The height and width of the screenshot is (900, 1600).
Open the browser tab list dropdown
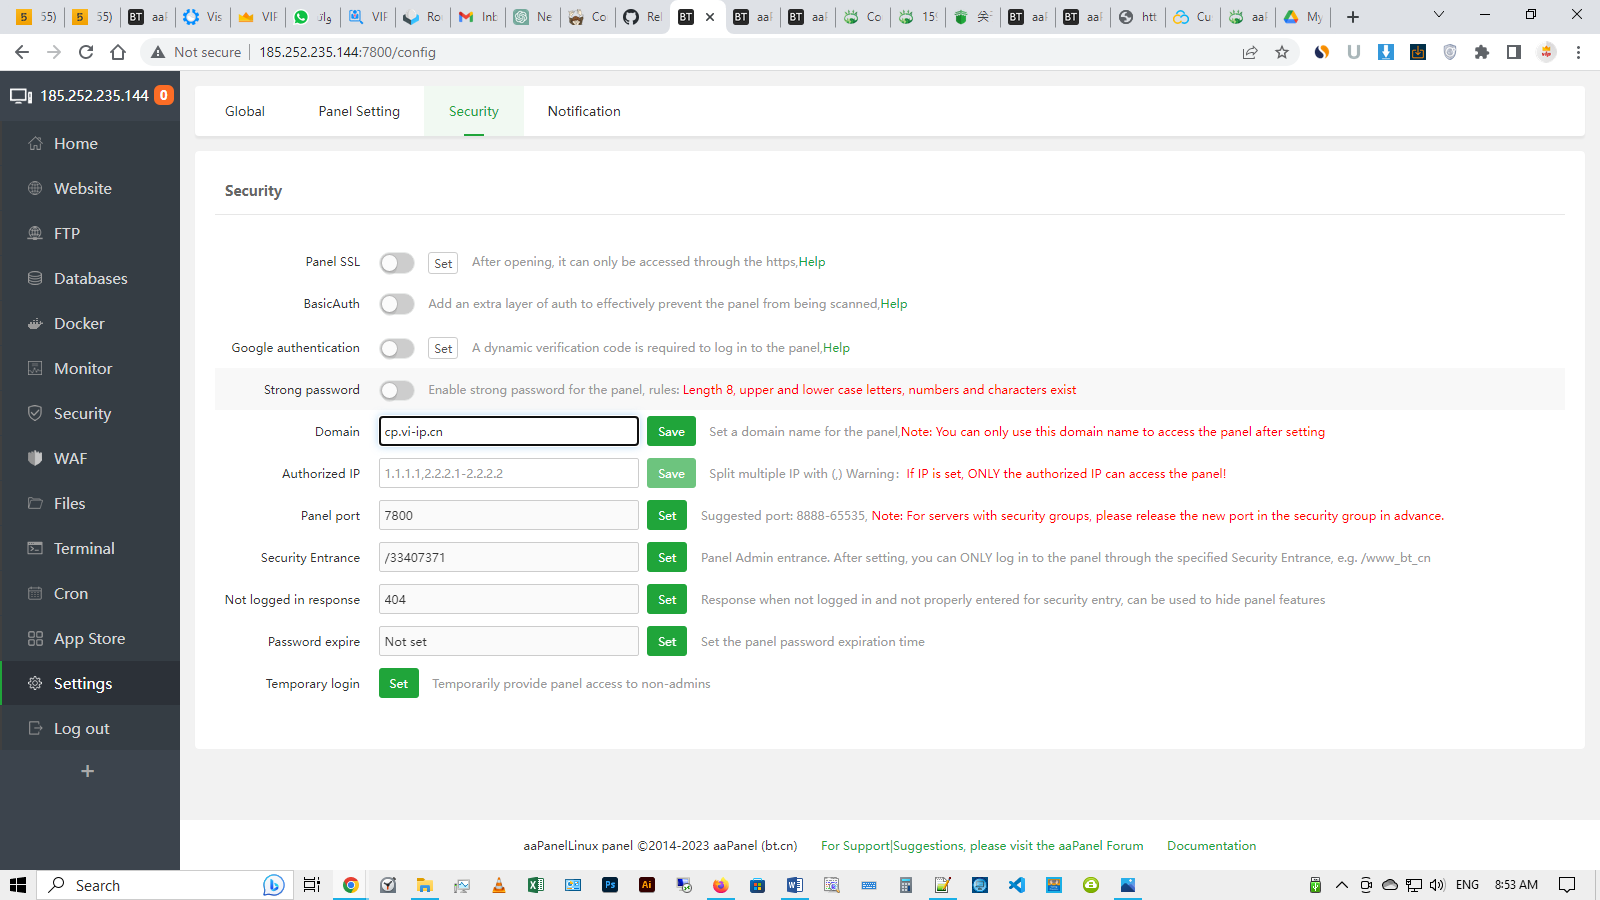1438,16
